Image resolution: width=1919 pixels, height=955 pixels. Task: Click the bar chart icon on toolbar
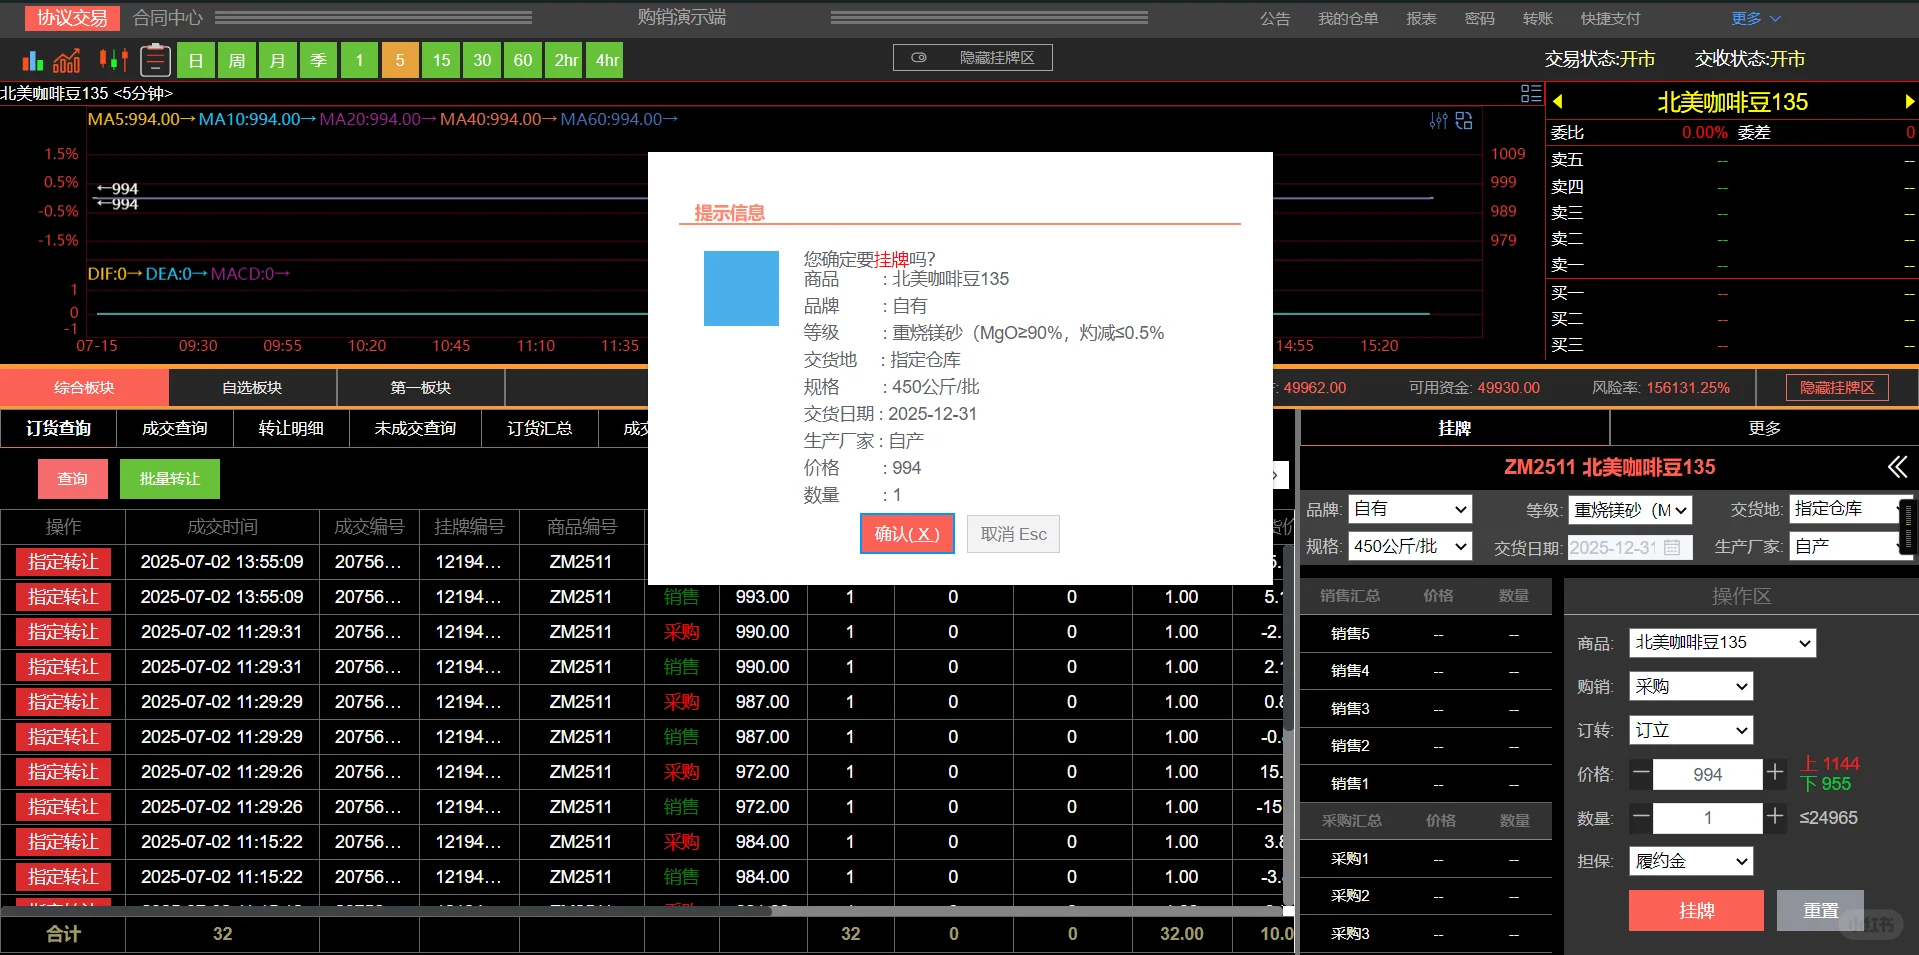31,60
